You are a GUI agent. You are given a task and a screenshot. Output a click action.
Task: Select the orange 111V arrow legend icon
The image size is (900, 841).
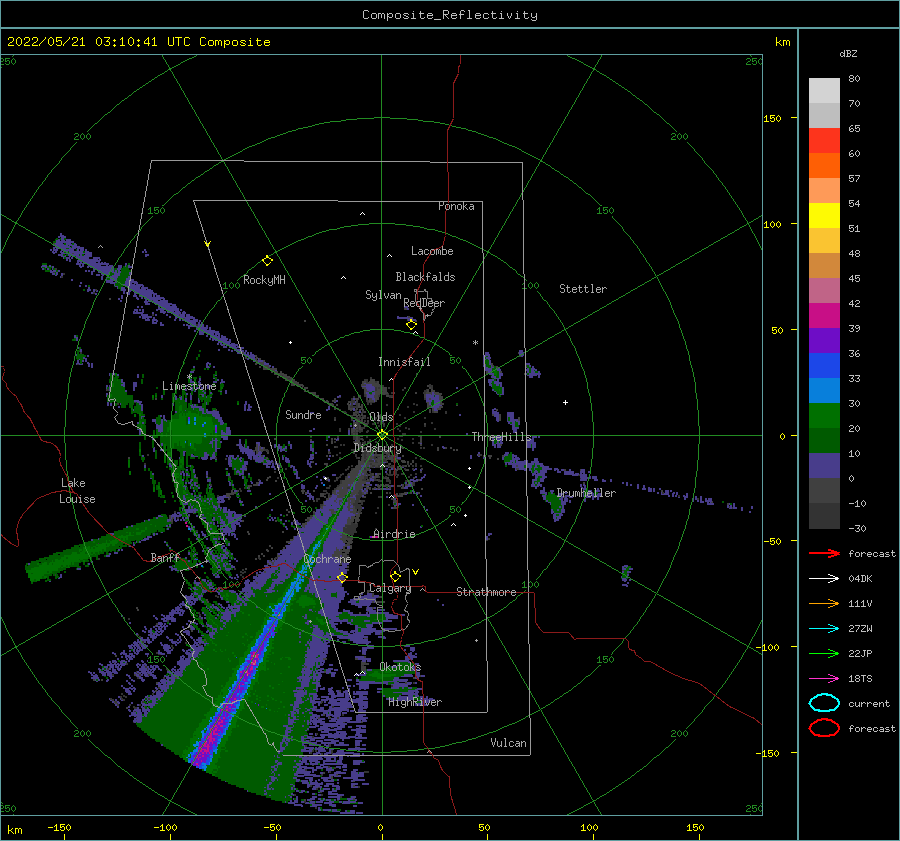[x=824, y=603]
